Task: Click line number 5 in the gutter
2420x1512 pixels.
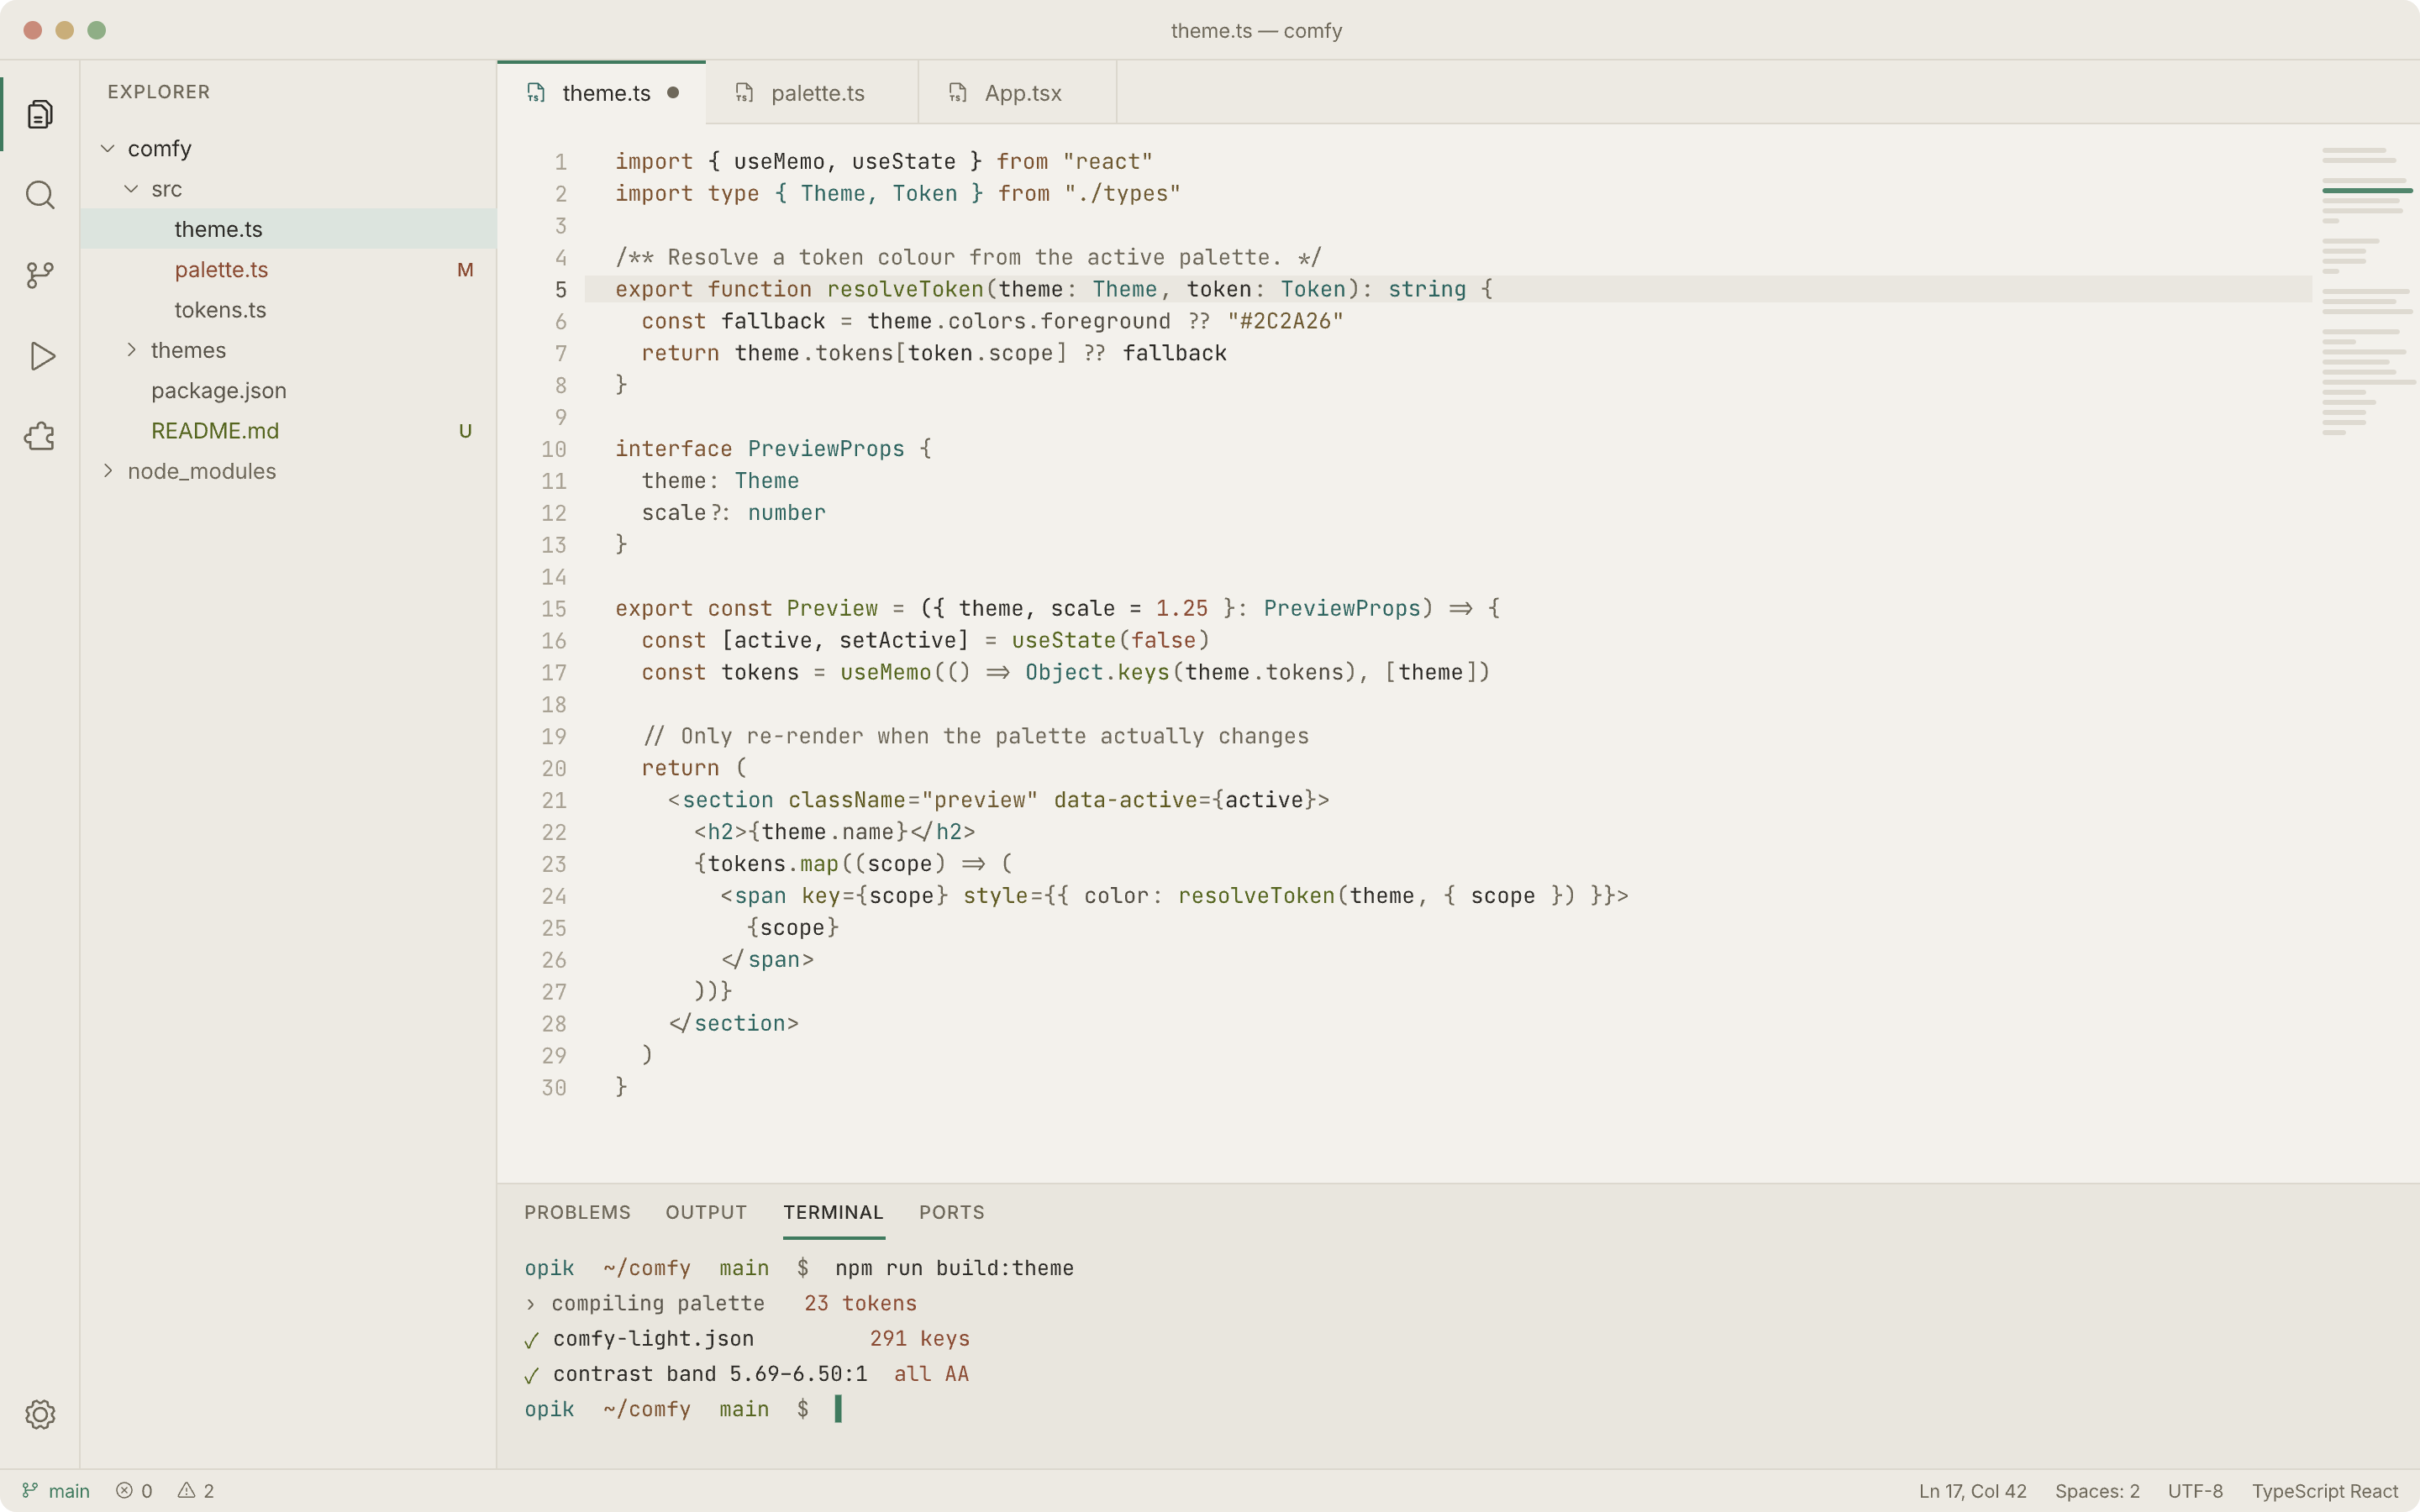Action: [561, 289]
